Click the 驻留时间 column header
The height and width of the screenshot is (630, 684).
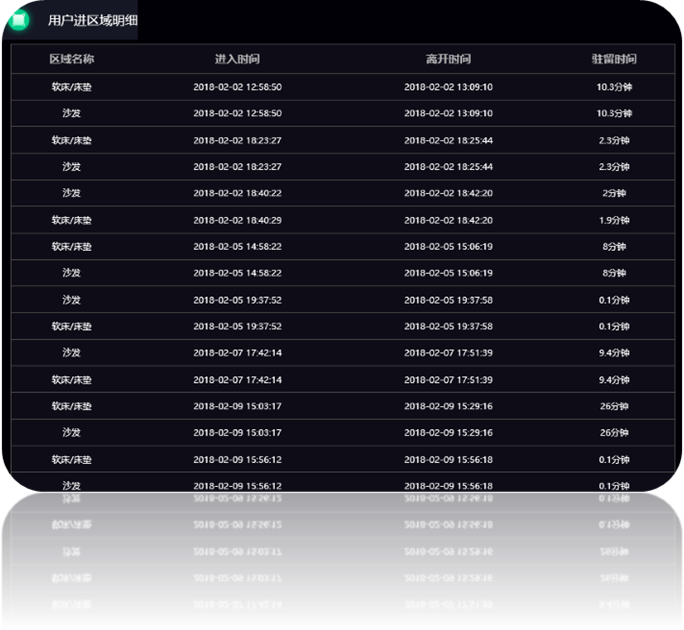(x=614, y=59)
